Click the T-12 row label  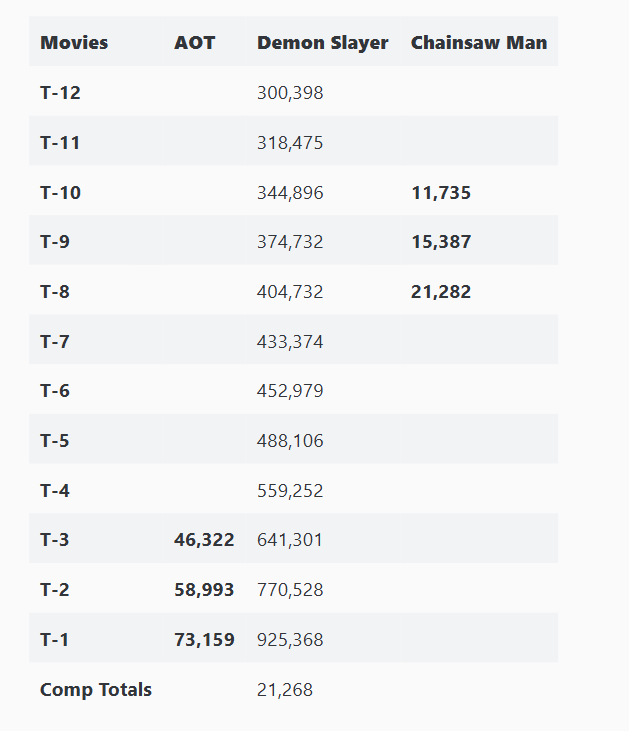pos(60,93)
